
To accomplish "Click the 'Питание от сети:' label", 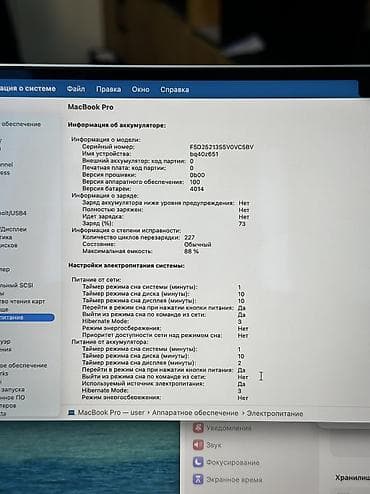I will point(96,280).
